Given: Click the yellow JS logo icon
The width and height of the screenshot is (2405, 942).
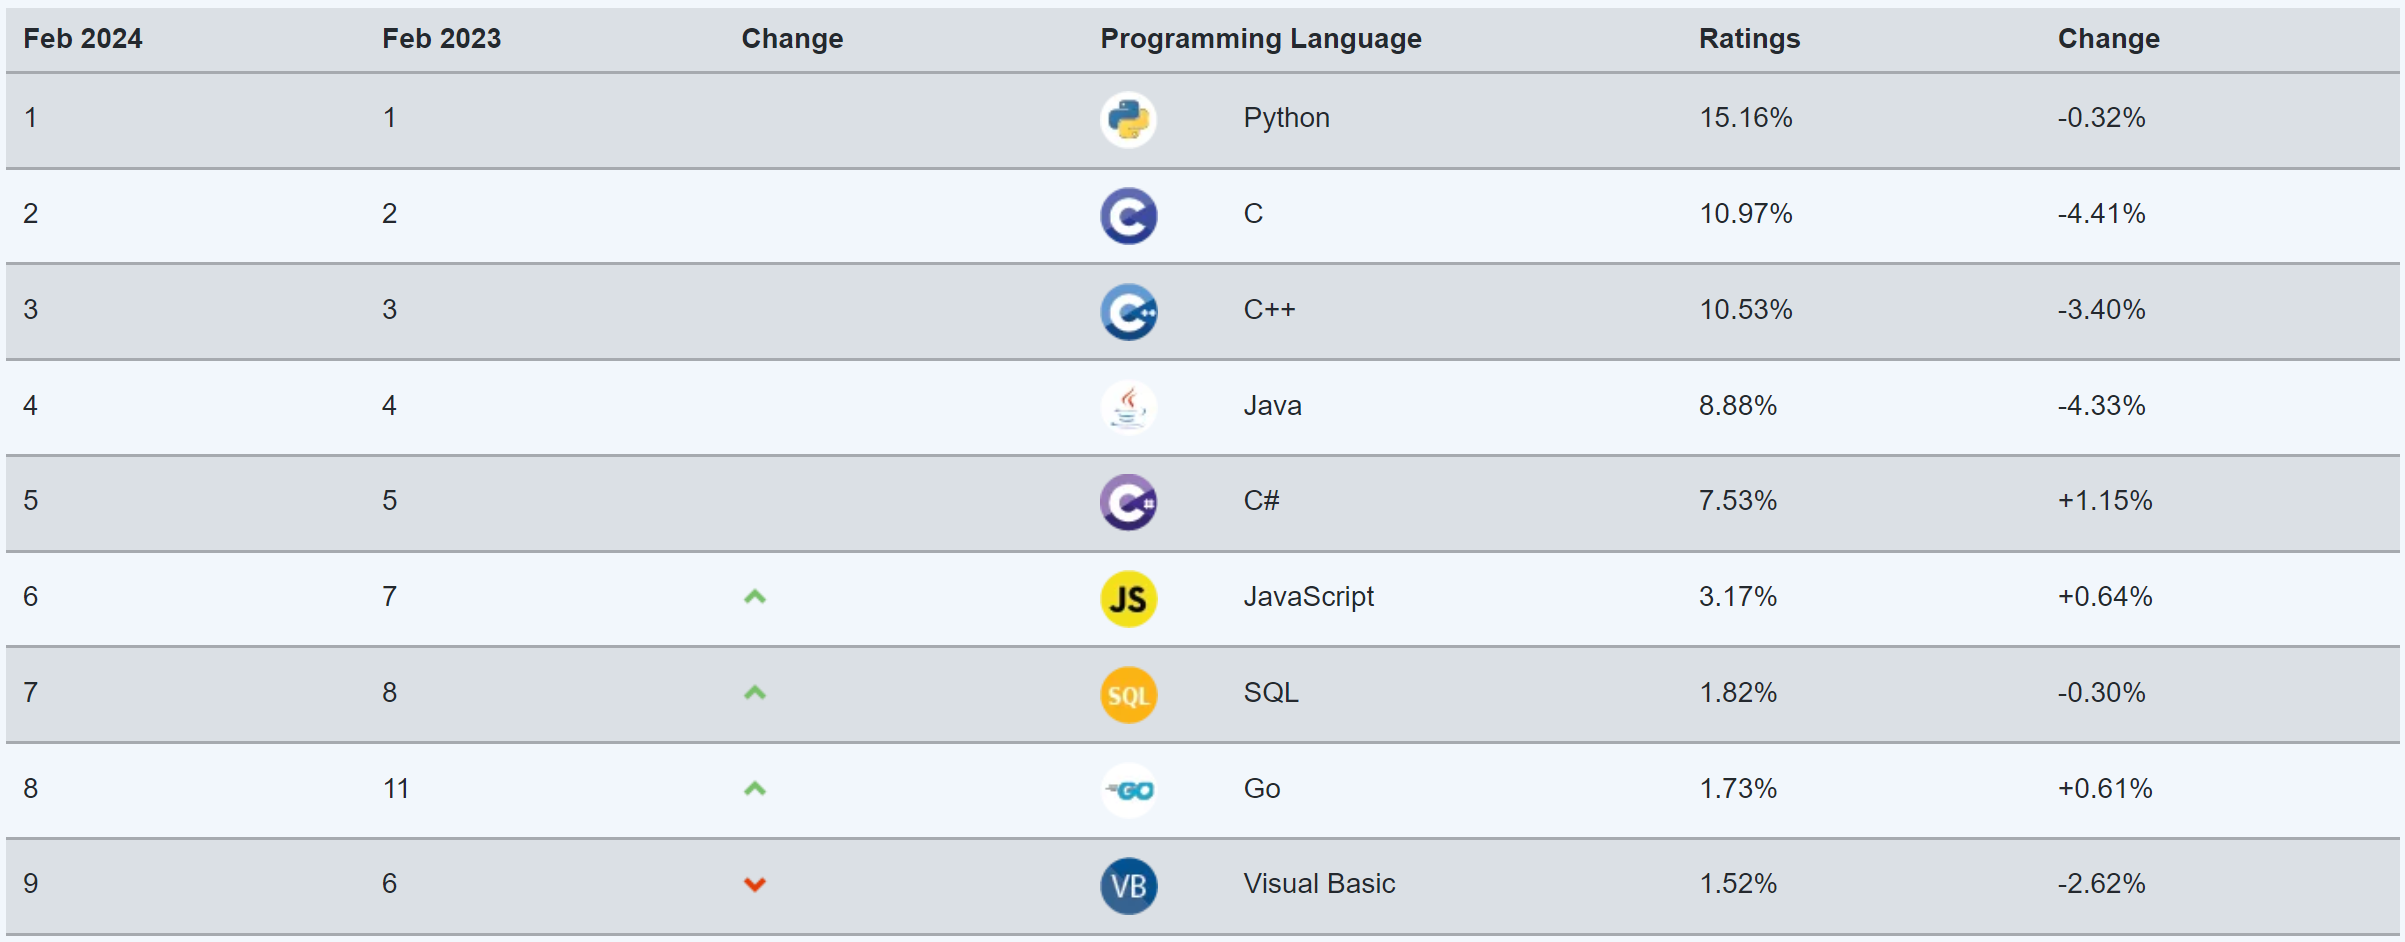Looking at the screenshot, I should pos(1128,598).
